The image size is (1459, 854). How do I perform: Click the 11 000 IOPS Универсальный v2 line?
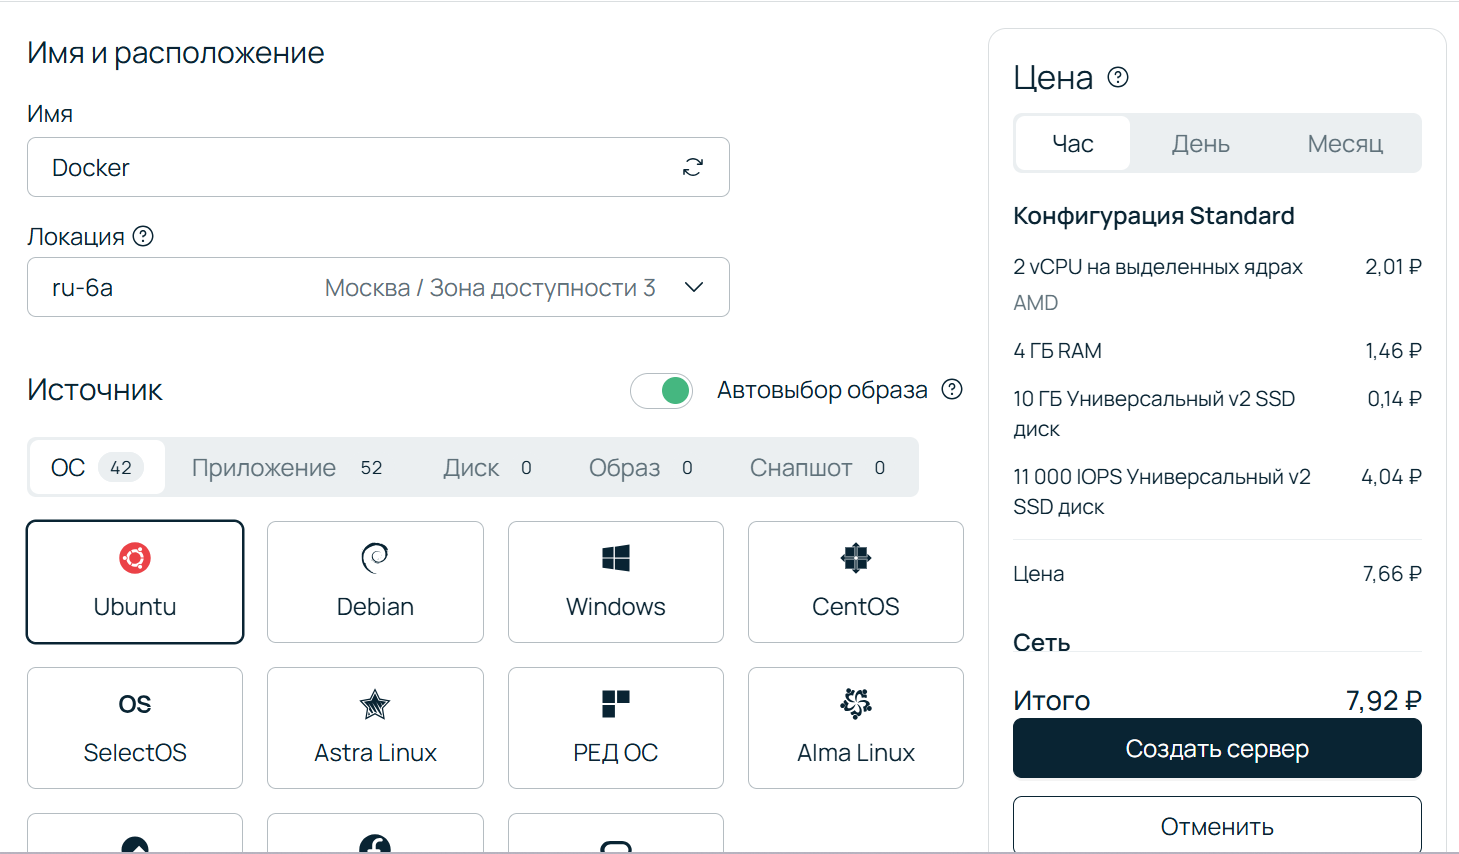click(x=1217, y=491)
